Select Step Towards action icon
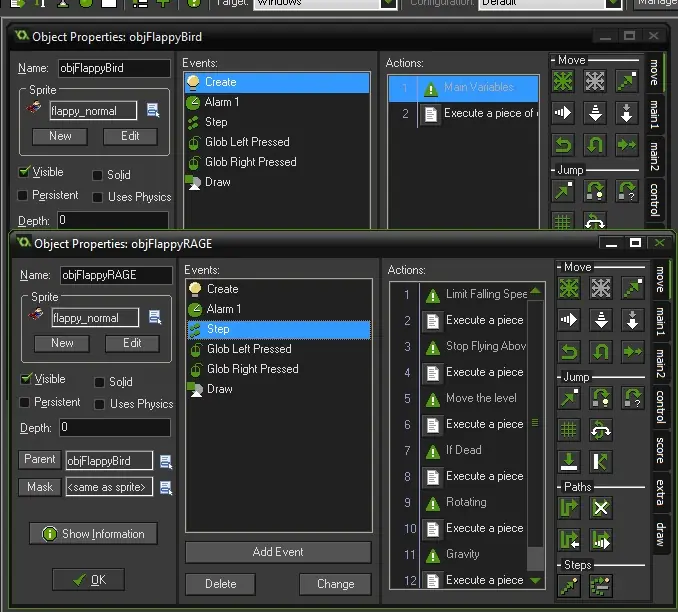 [569, 586]
